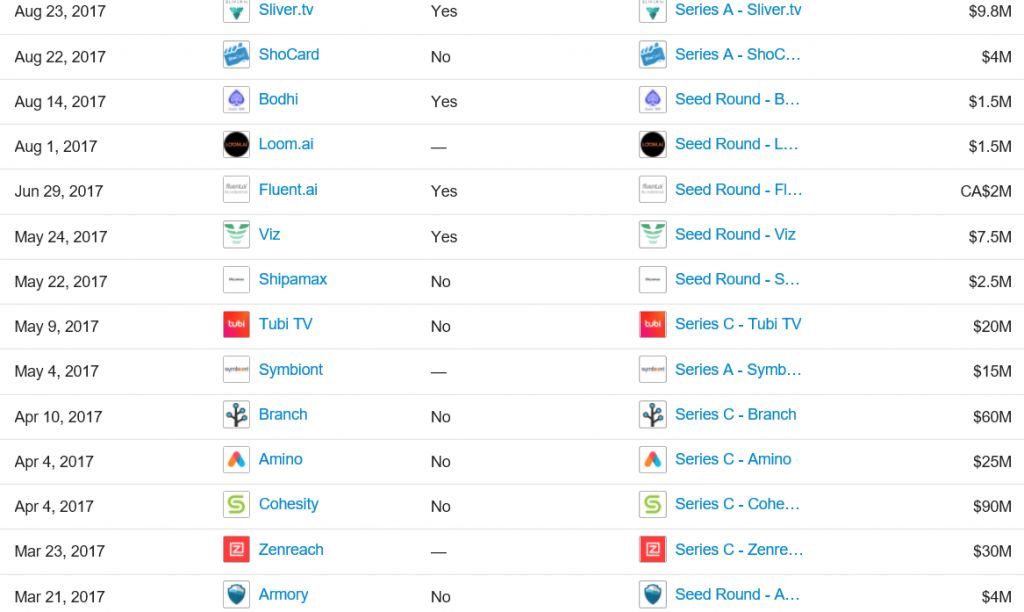The height and width of the screenshot is (612, 1024).
Task: Open the Seed Round - Viz link
Action: tap(735, 234)
